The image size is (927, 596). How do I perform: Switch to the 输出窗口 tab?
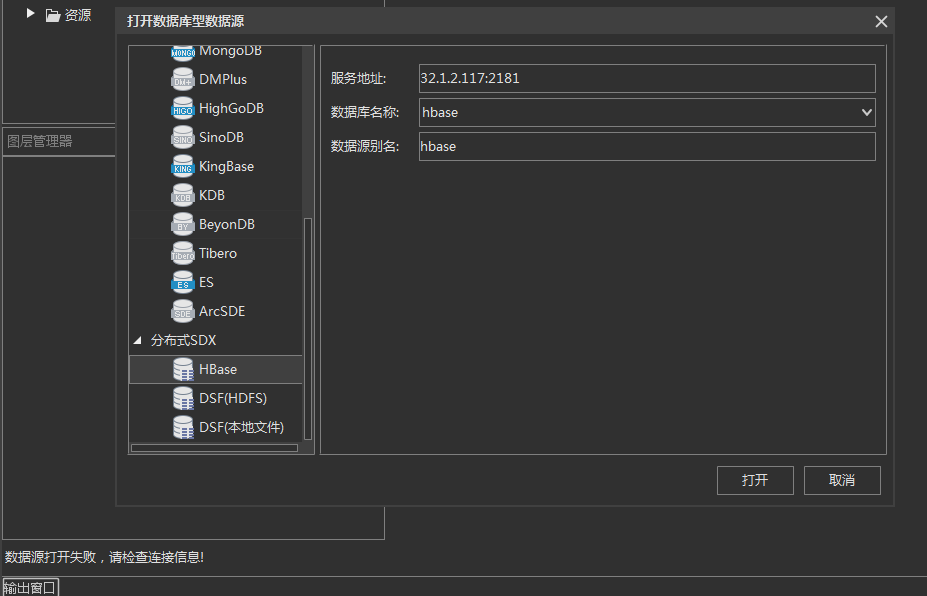point(30,588)
